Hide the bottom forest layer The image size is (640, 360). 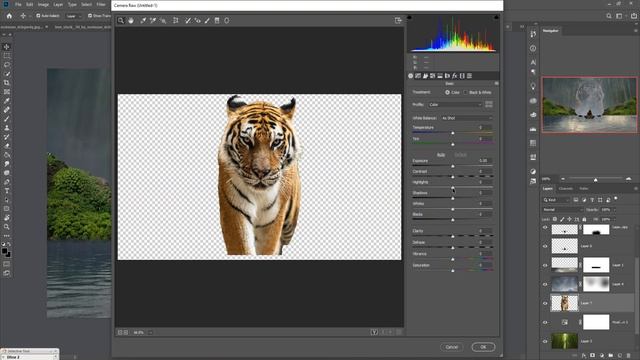click(x=545, y=341)
